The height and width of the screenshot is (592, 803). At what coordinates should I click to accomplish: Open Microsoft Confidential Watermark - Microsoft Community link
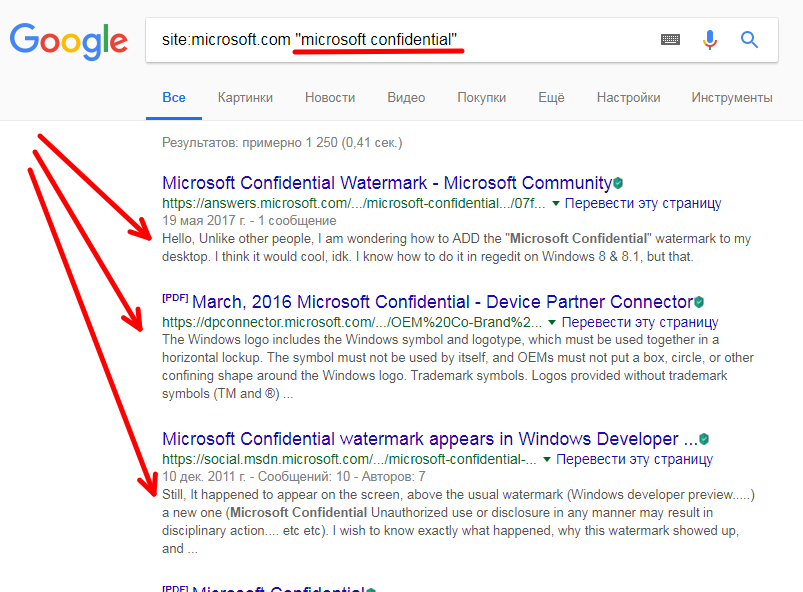tap(386, 183)
